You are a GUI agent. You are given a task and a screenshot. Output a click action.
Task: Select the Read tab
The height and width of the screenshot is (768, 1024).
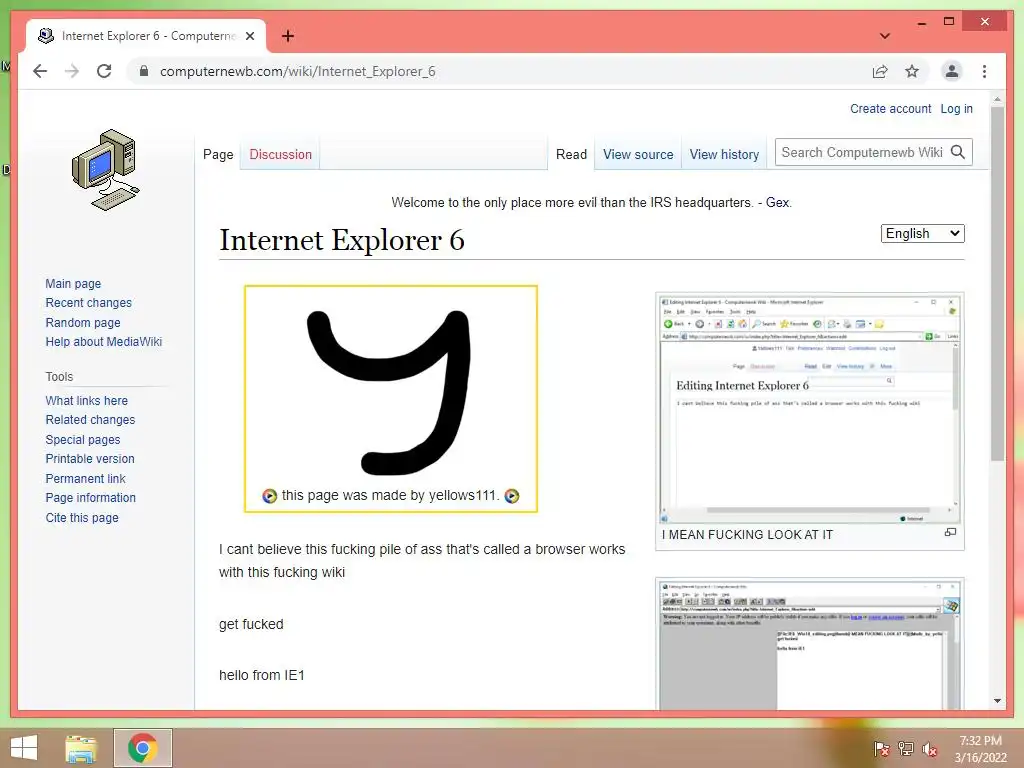(571, 155)
